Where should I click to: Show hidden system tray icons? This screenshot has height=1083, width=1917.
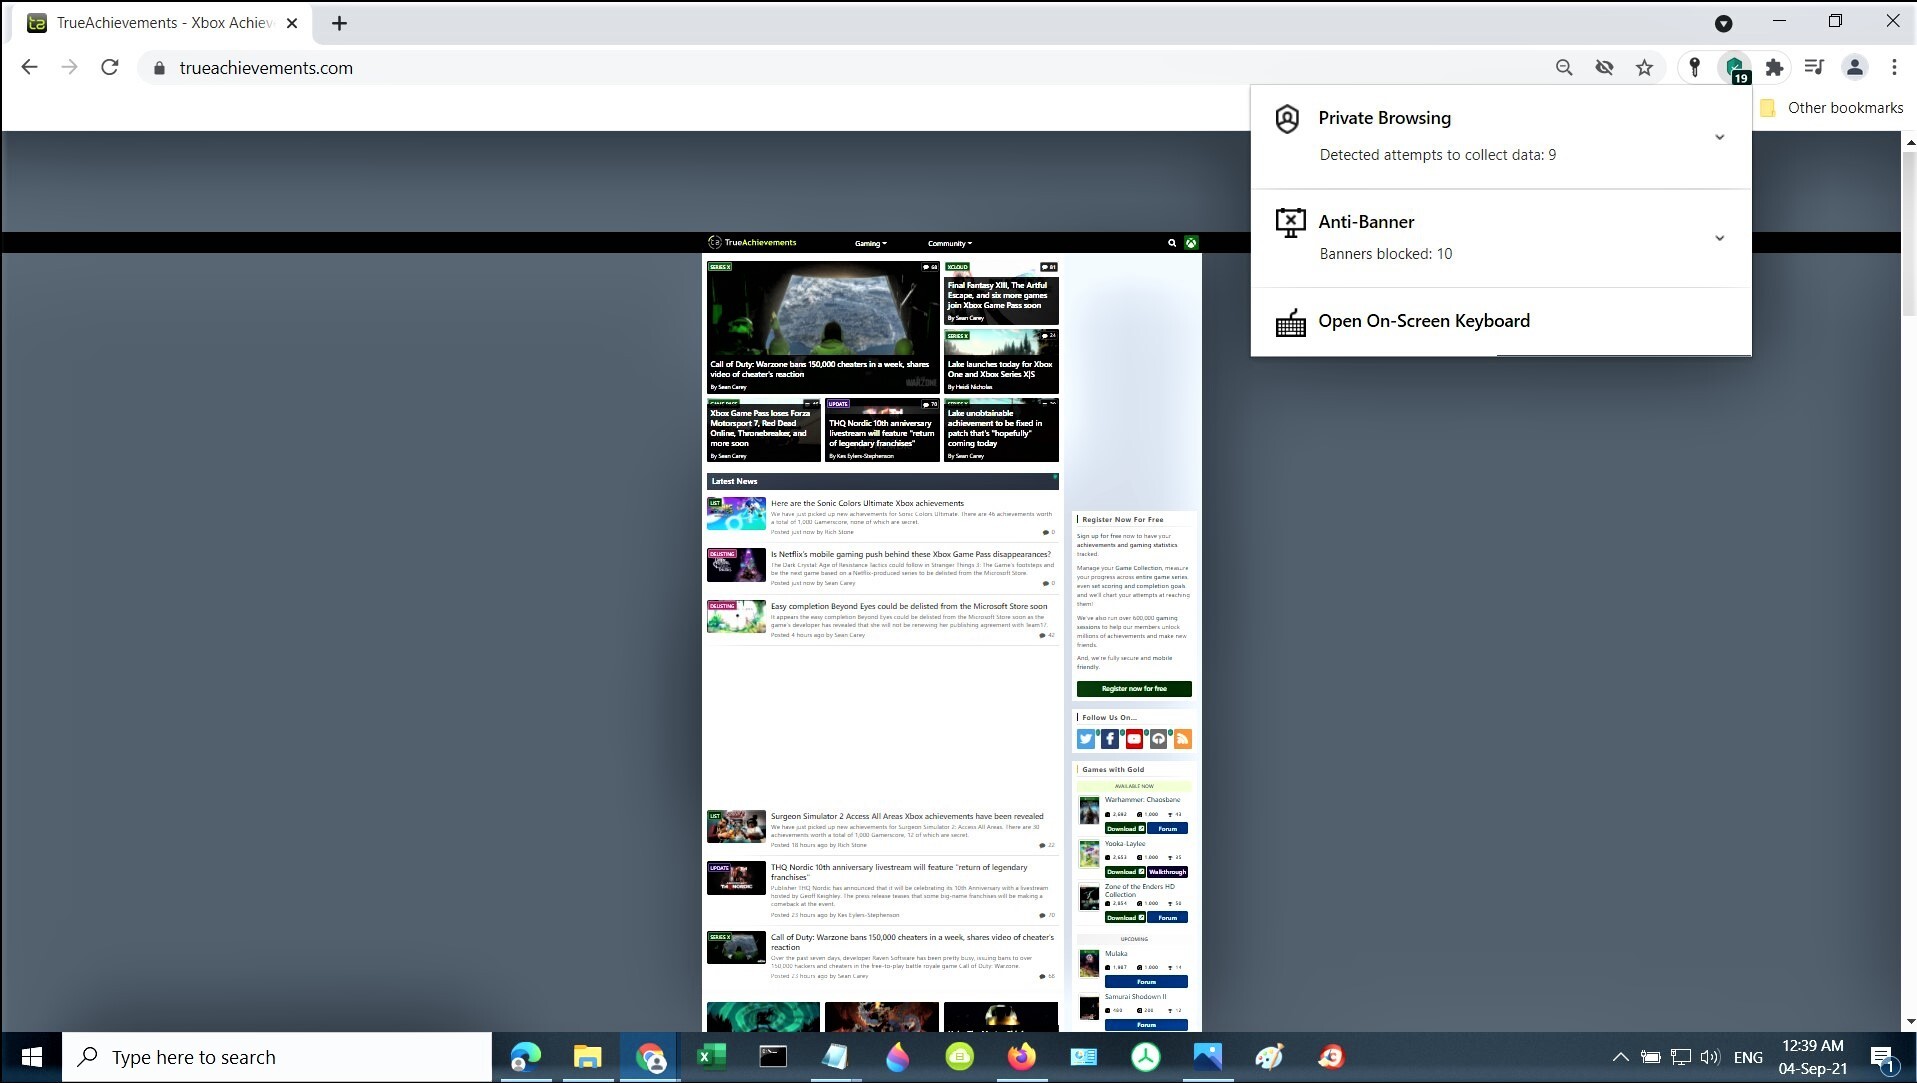coord(1620,1057)
